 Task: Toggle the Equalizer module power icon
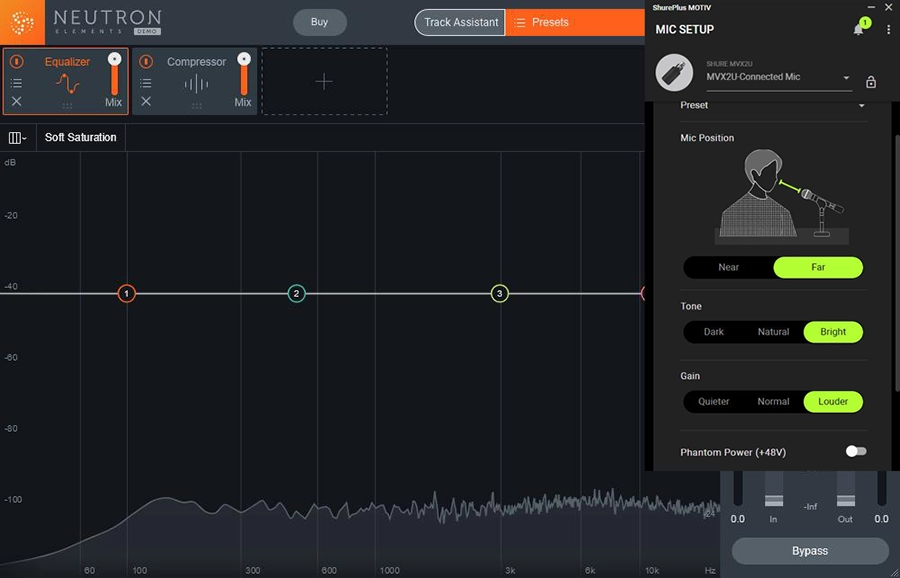(x=17, y=61)
